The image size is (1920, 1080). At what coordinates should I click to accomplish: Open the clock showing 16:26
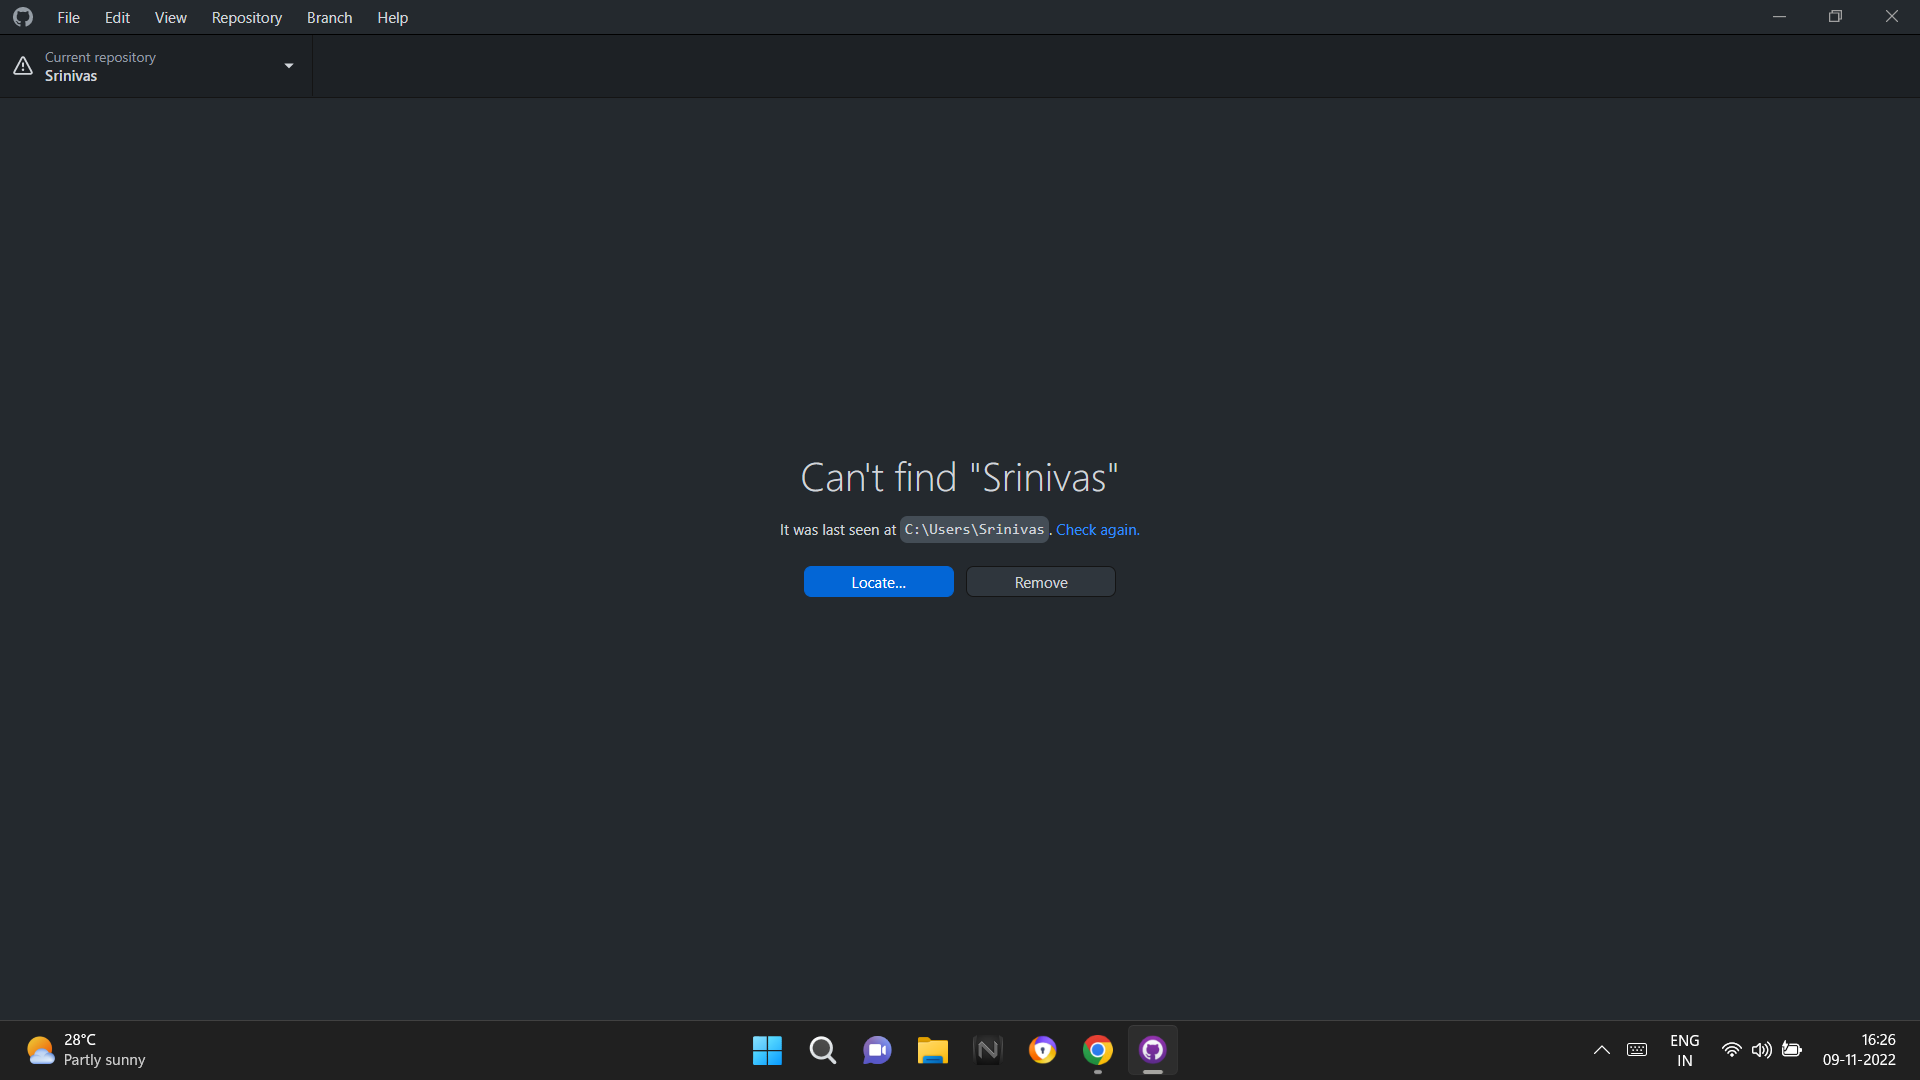pyautogui.click(x=1859, y=1050)
